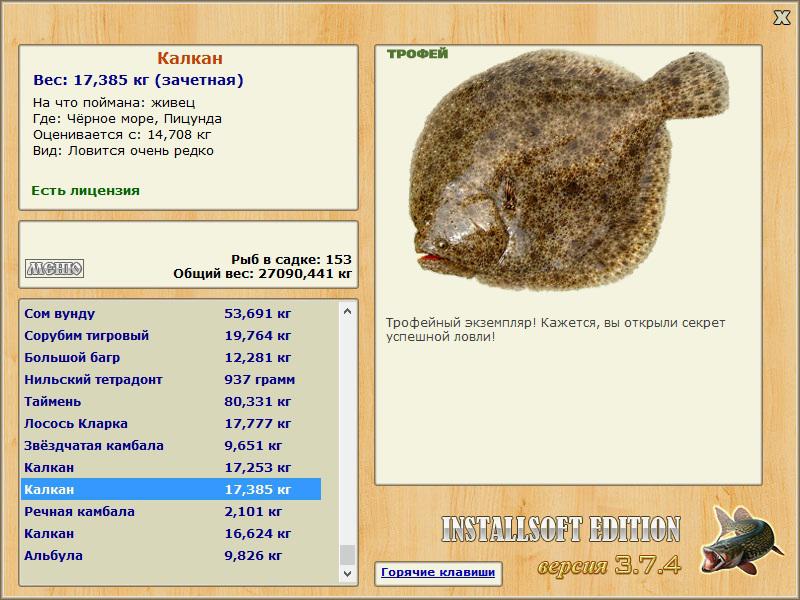
Task: Click the pike logo icon
Action: coord(741,540)
